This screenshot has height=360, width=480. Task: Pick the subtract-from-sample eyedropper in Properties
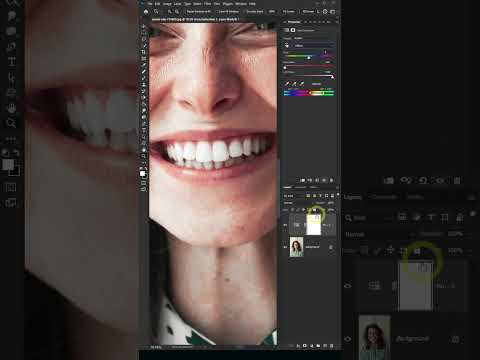(302, 84)
